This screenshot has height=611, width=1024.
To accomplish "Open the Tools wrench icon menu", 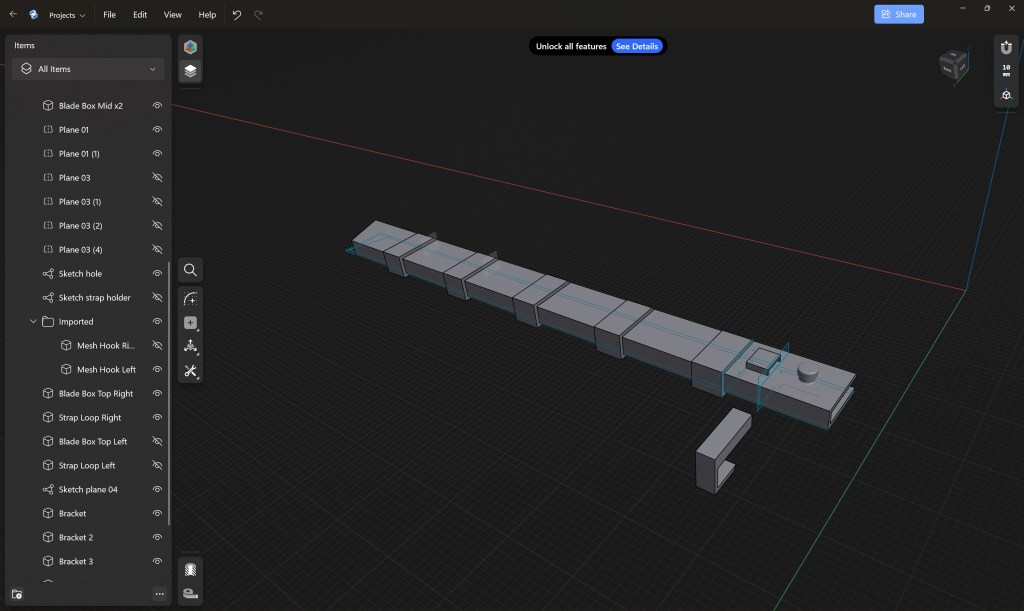I will pos(190,371).
